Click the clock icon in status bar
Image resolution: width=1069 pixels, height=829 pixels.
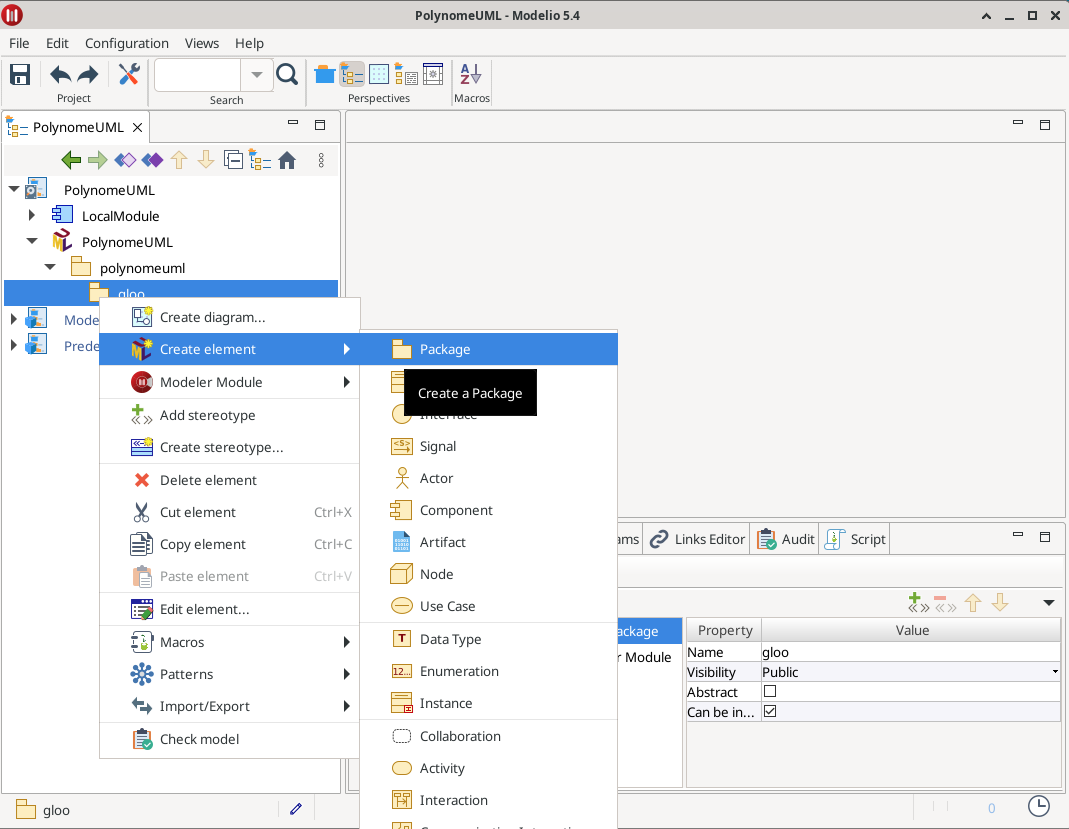[1038, 806]
